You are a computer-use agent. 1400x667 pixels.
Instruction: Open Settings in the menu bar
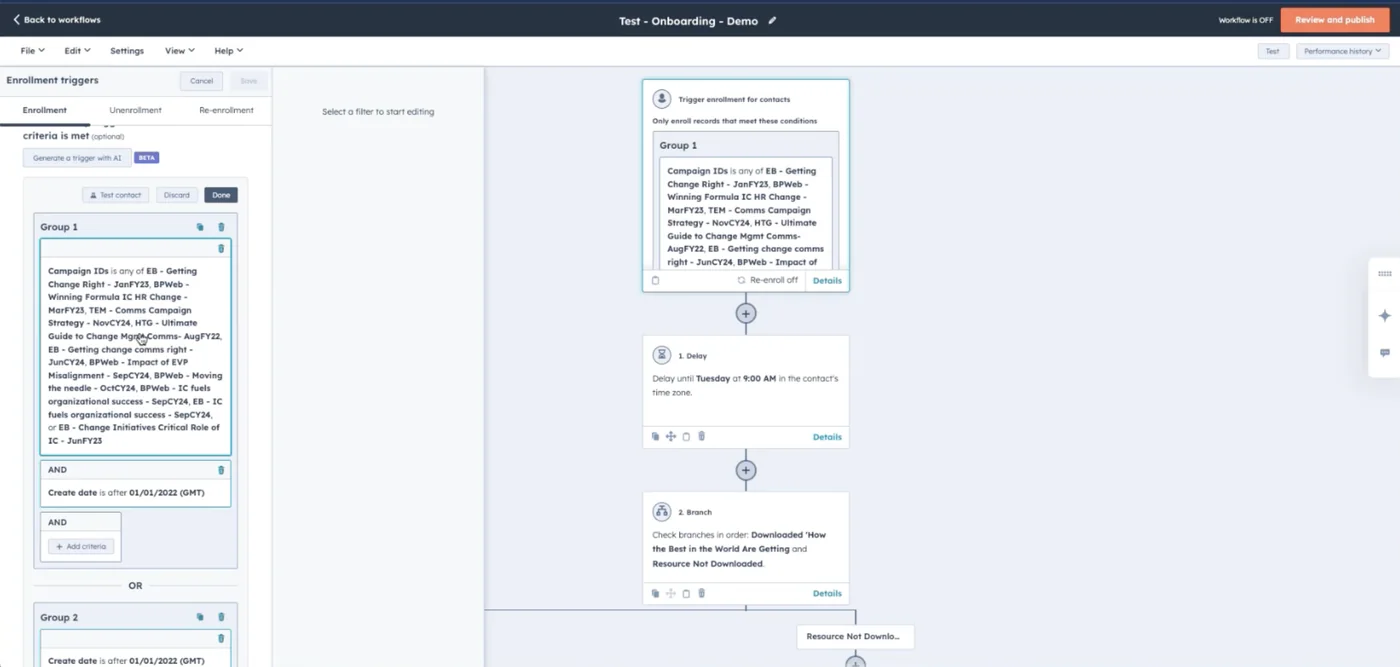(x=127, y=51)
